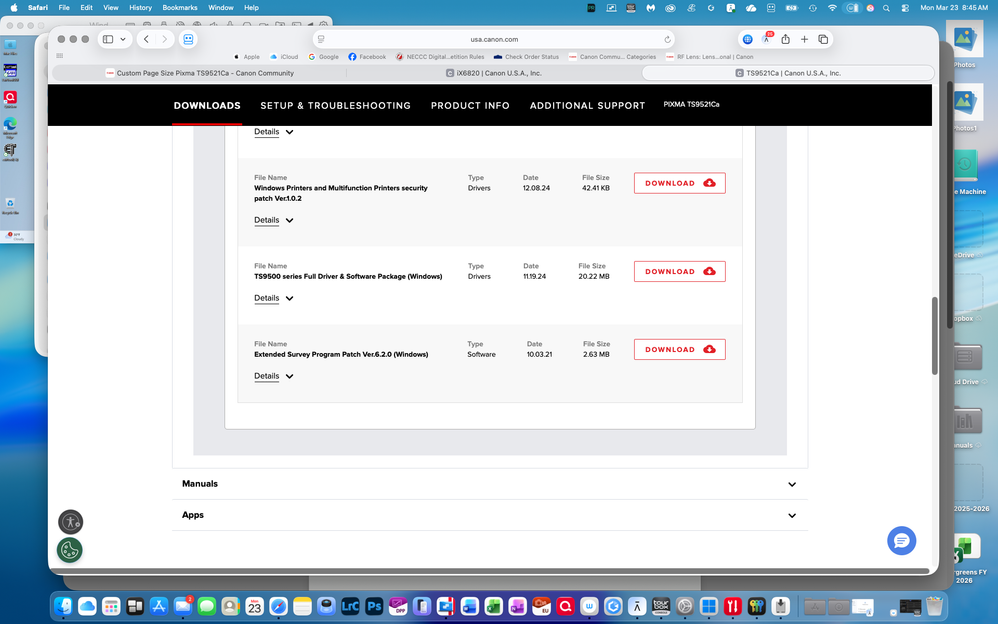Download TS9500 series Full Driver package
The image size is (998, 624).
[680, 271]
